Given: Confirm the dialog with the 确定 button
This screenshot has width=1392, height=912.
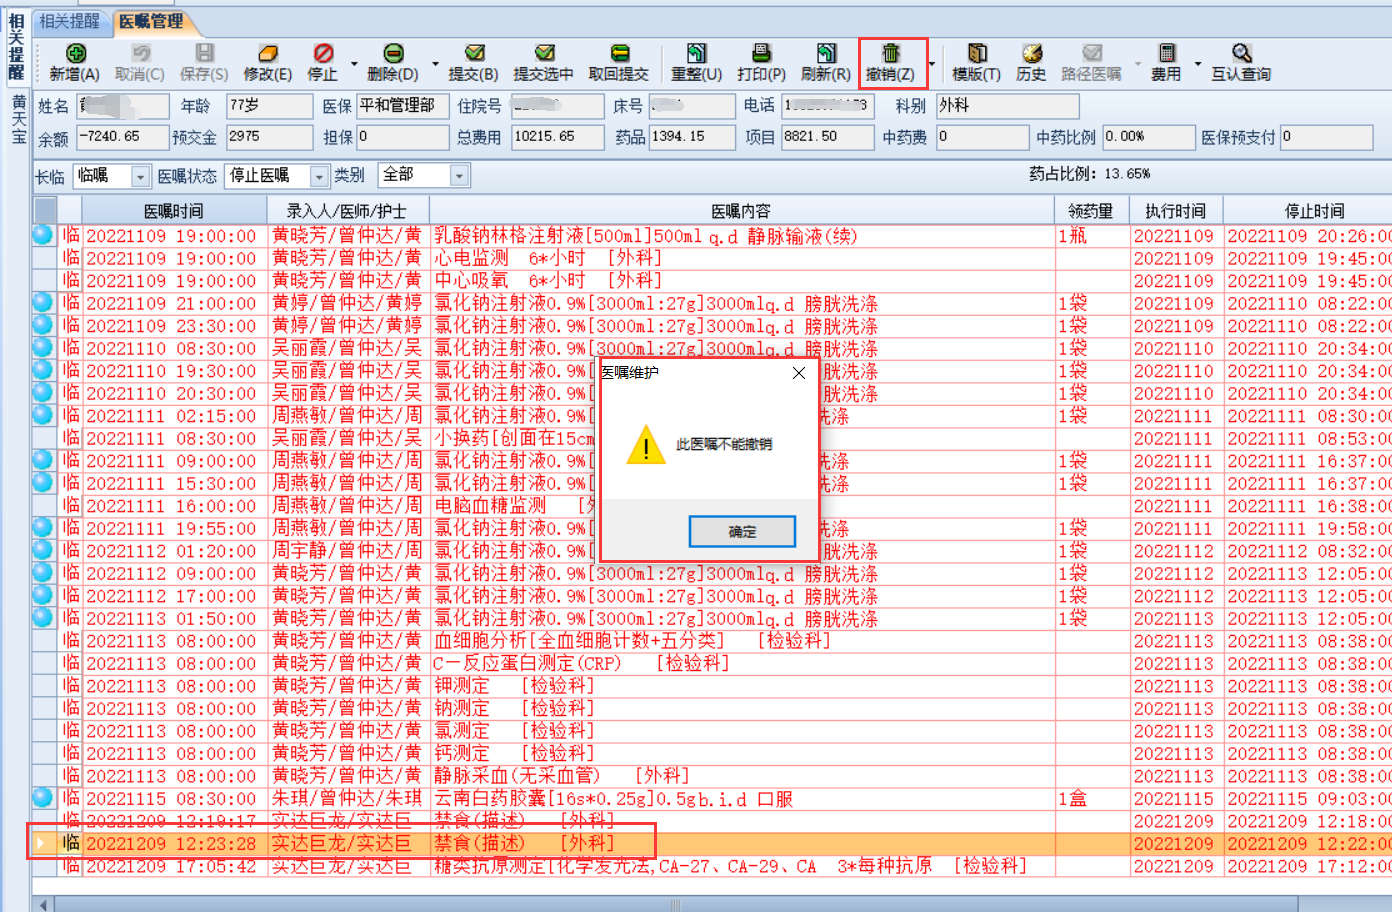Looking at the screenshot, I should pyautogui.click(x=742, y=532).
